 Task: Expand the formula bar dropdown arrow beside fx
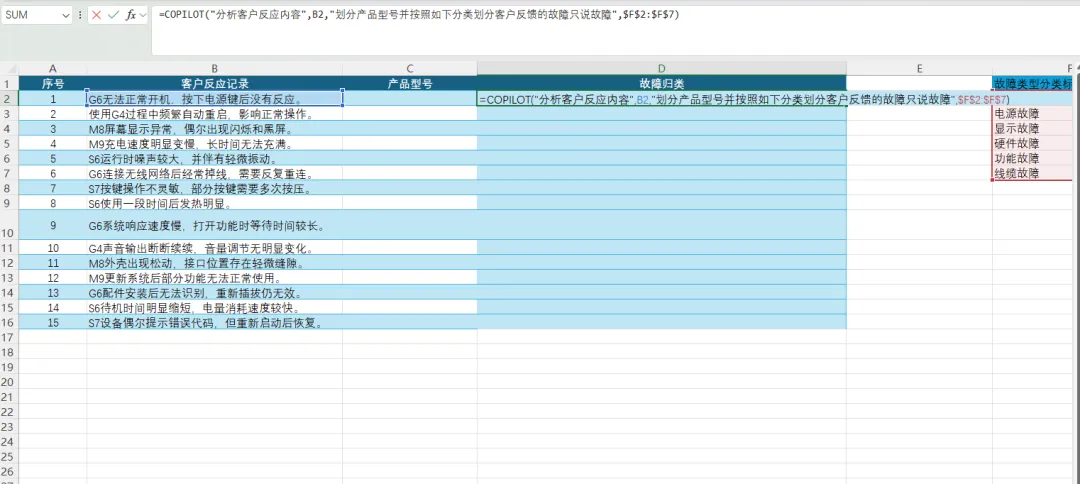(143, 15)
